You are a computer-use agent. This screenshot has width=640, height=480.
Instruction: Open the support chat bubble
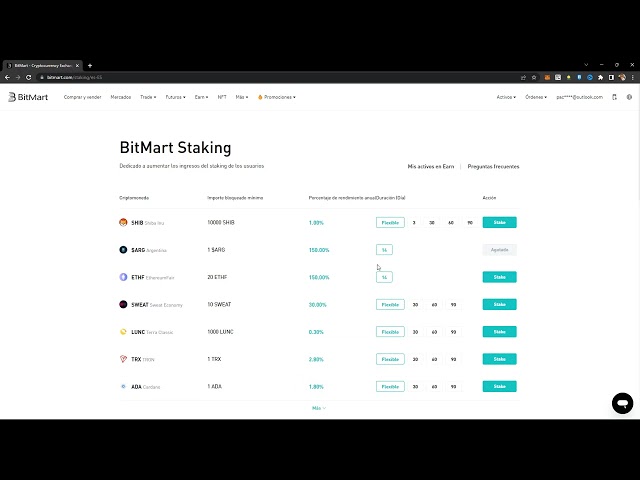[622, 403]
